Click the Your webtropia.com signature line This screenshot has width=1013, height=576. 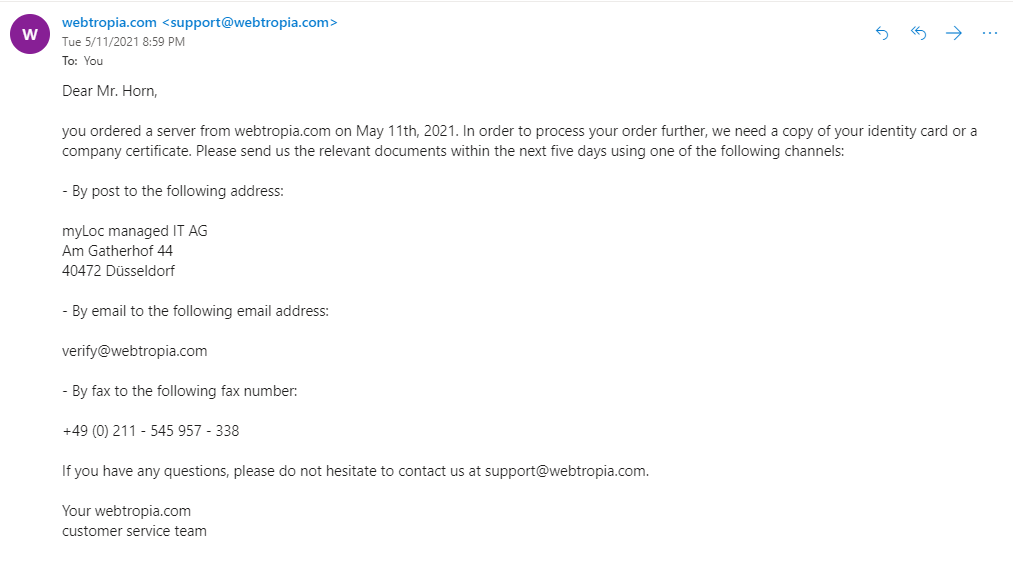pyautogui.click(x=127, y=511)
